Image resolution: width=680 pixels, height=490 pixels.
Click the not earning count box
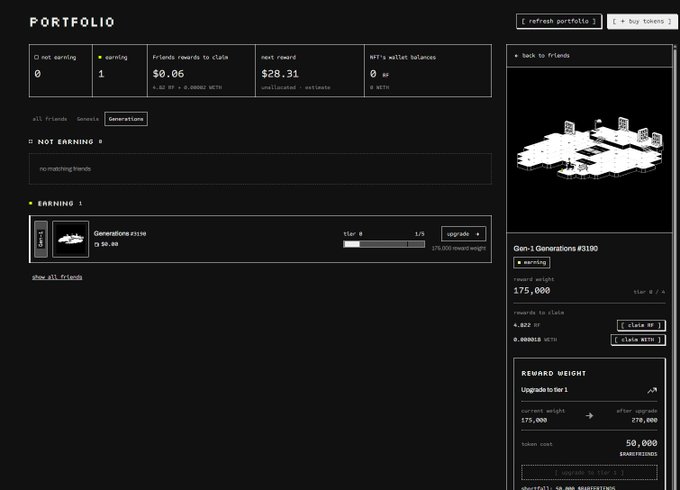coord(61,70)
